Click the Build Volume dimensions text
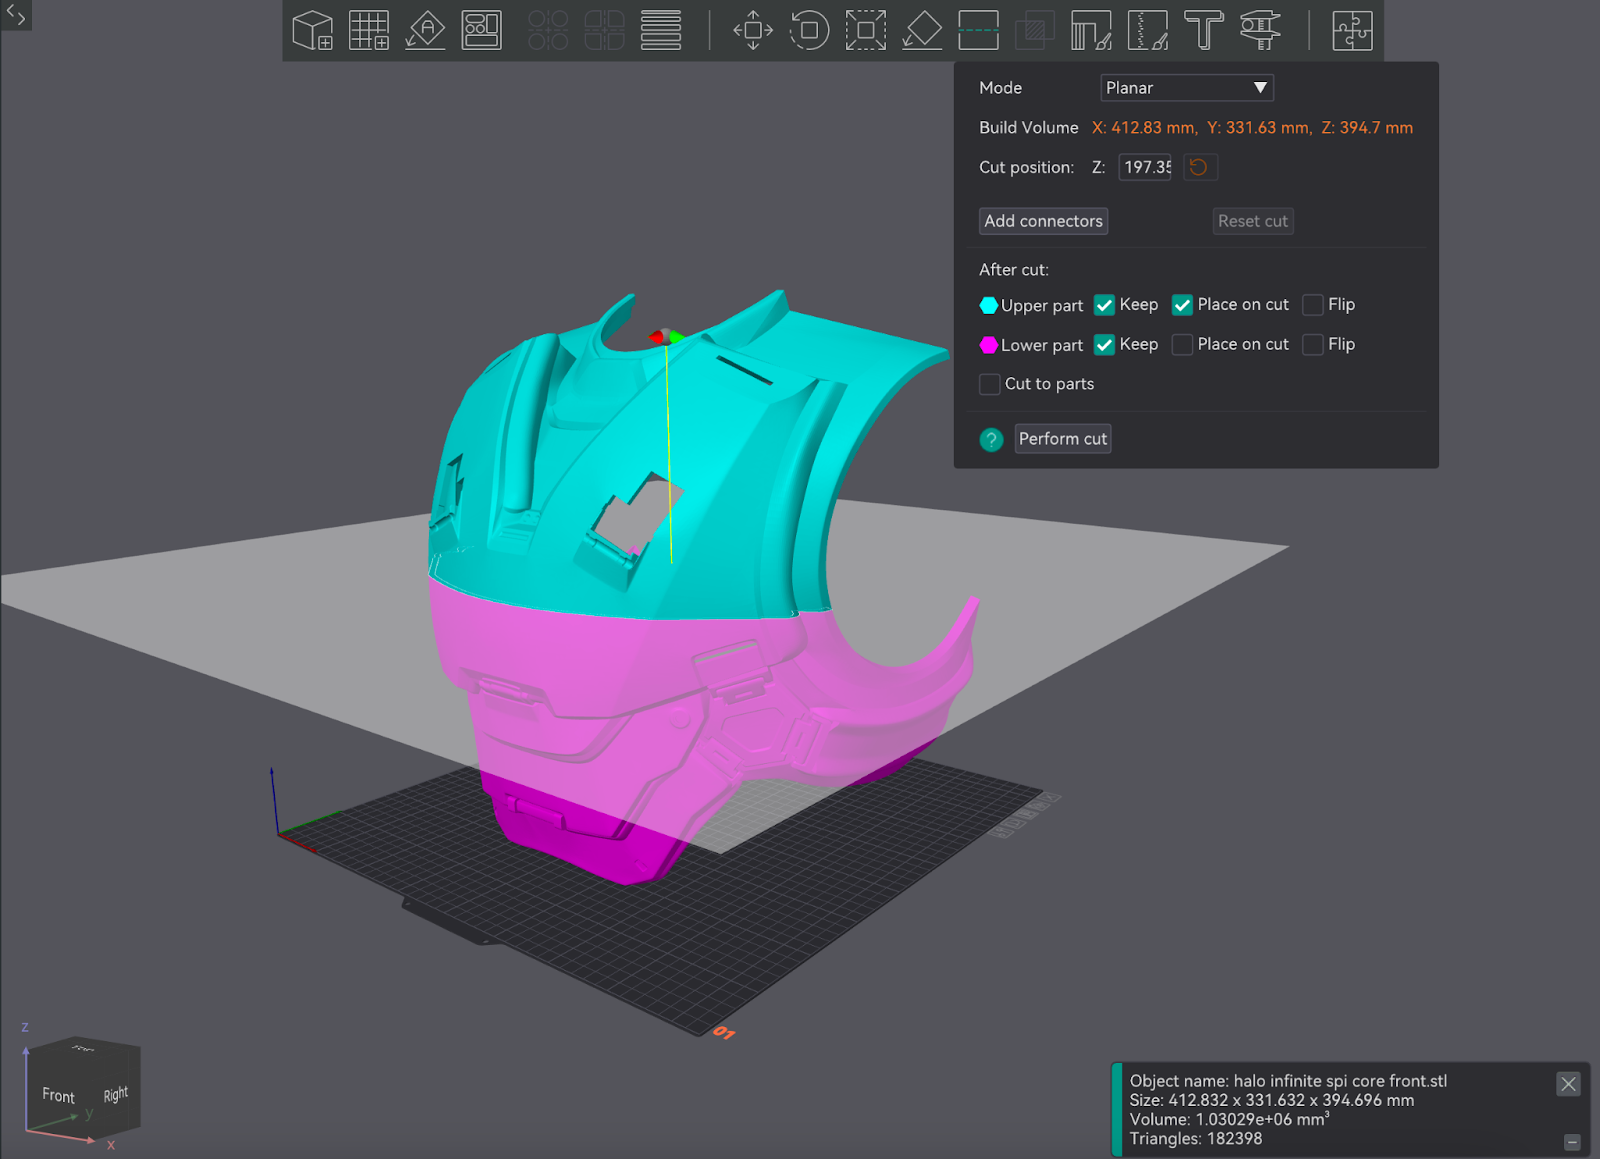The image size is (1600, 1159). click(x=1252, y=128)
